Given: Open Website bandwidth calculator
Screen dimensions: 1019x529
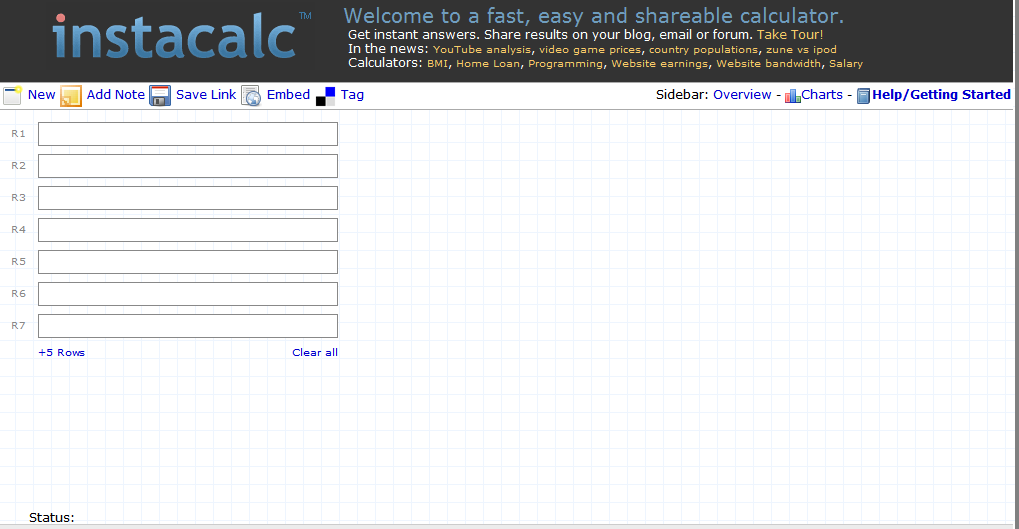Looking at the screenshot, I should (x=769, y=64).
